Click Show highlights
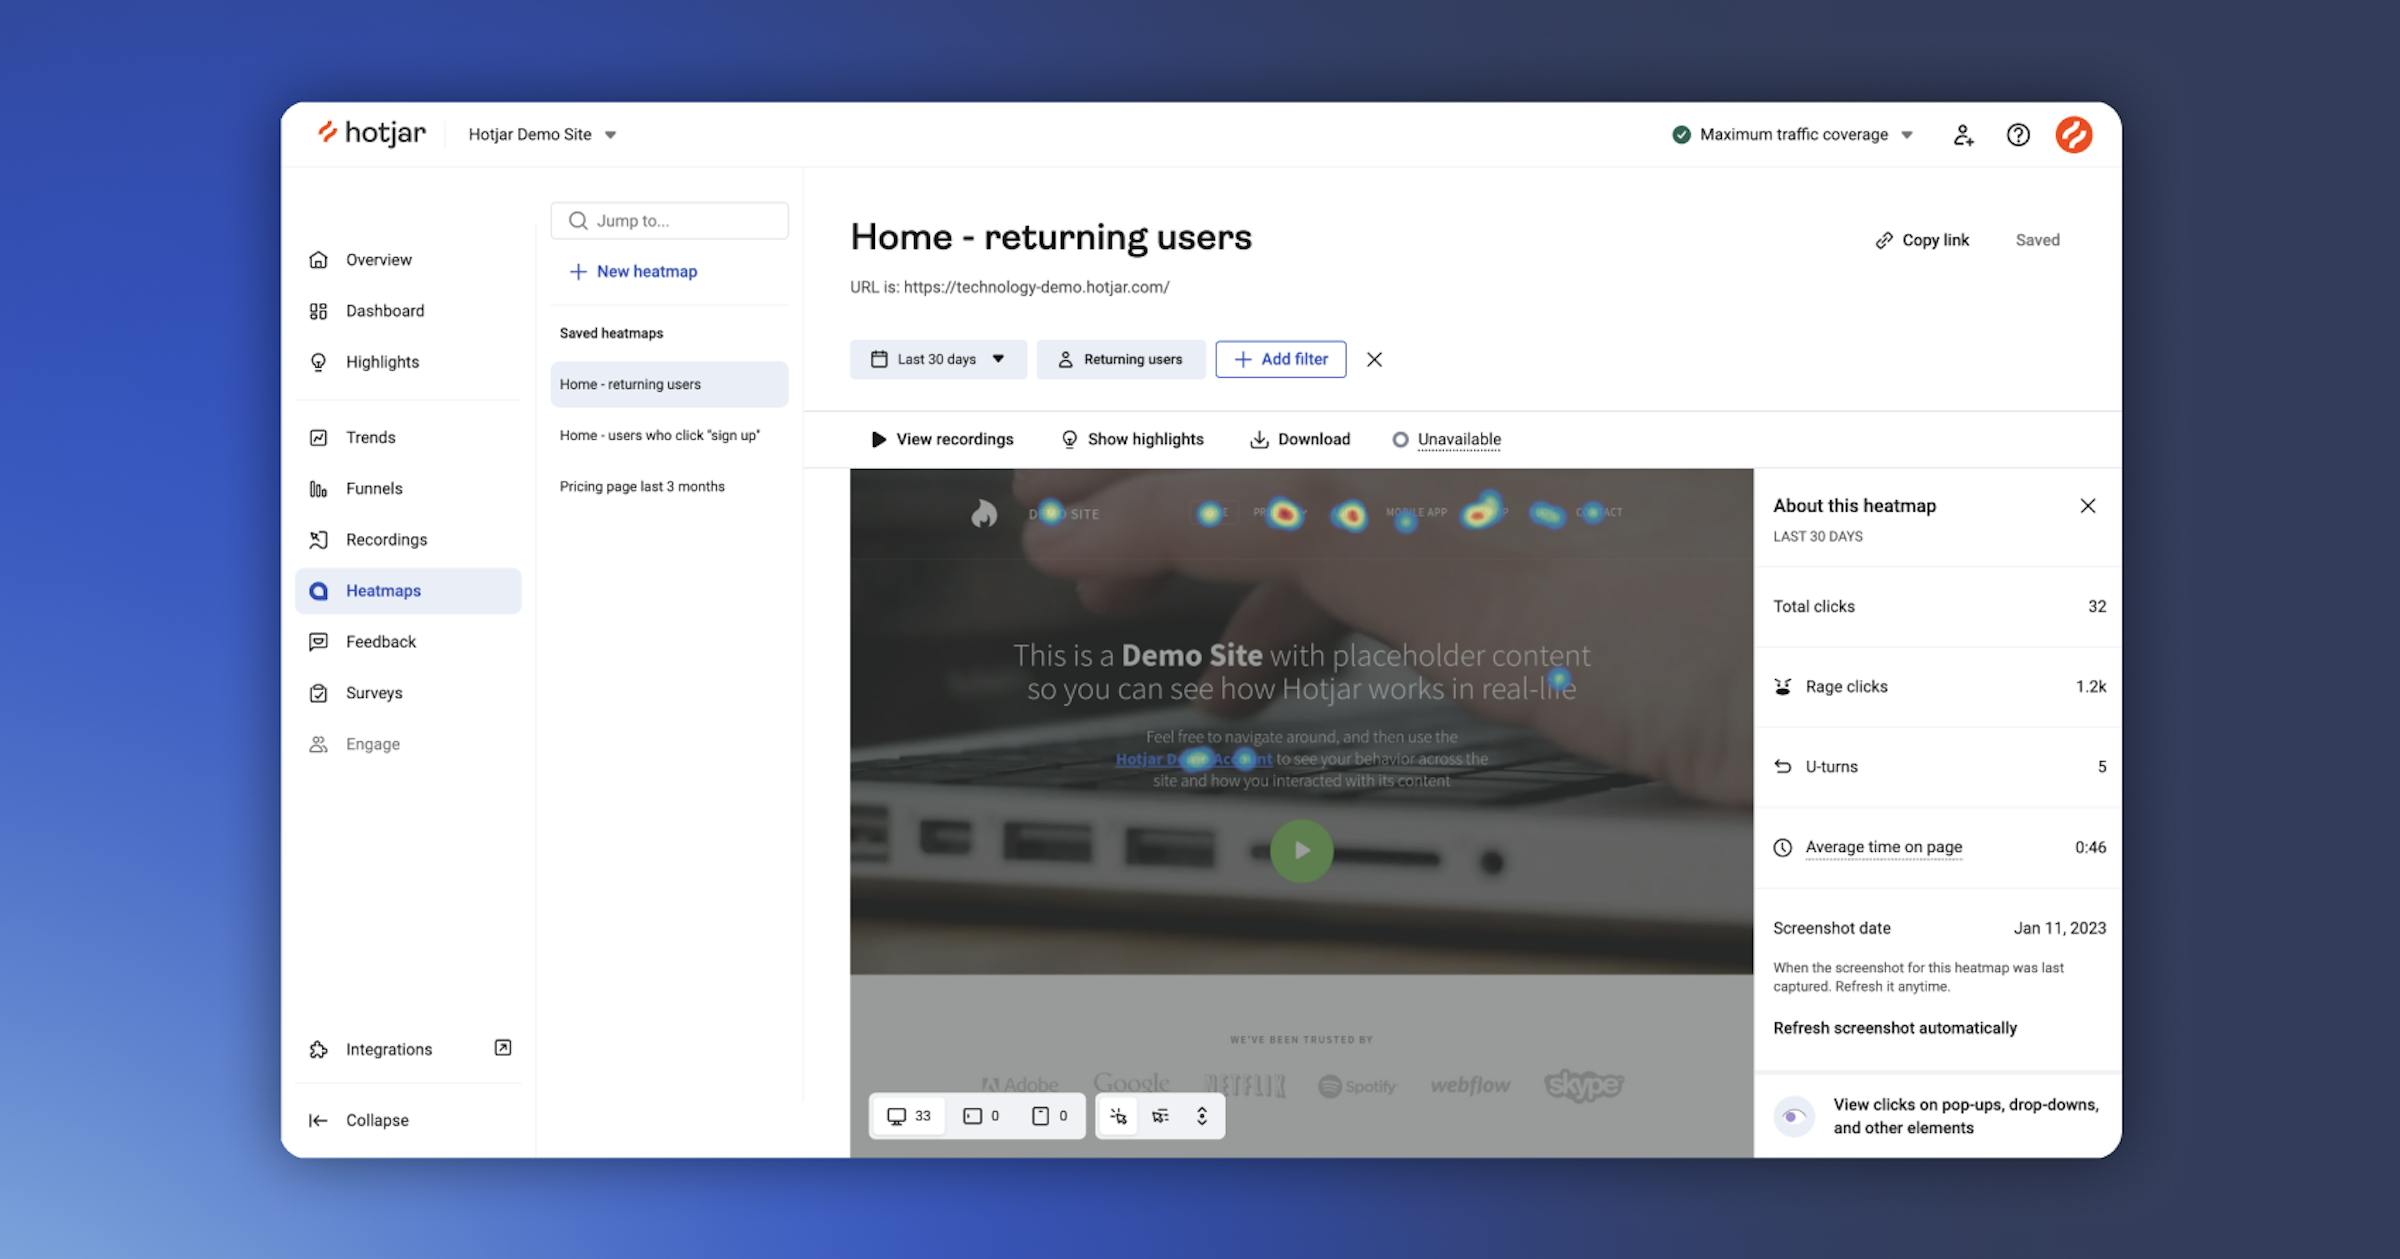 click(x=1132, y=439)
